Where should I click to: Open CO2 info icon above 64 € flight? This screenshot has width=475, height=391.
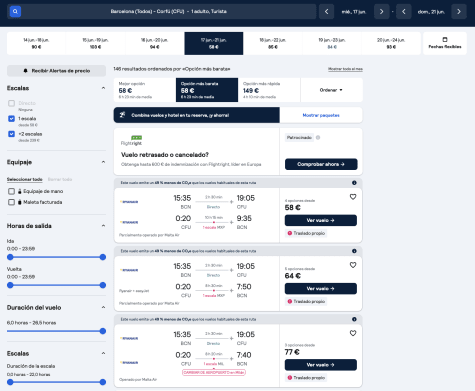click(354, 251)
